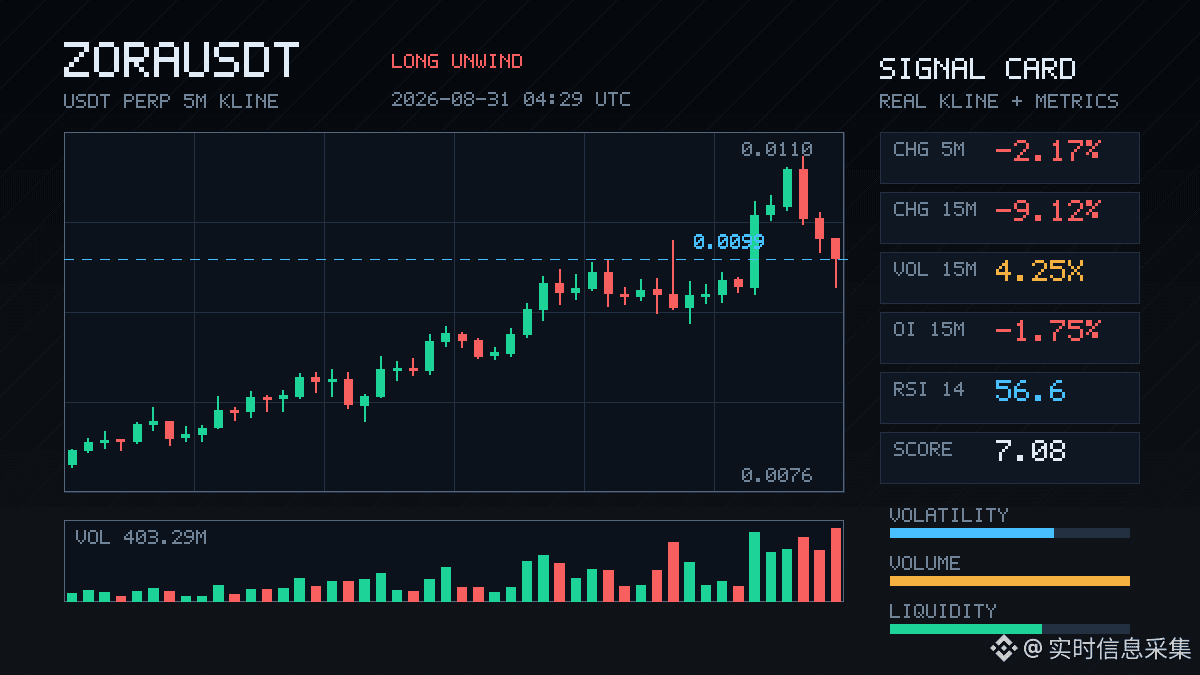The image size is (1200, 675).
Task: Select the OI 15M value -1.75%
Action: click(1047, 331)
